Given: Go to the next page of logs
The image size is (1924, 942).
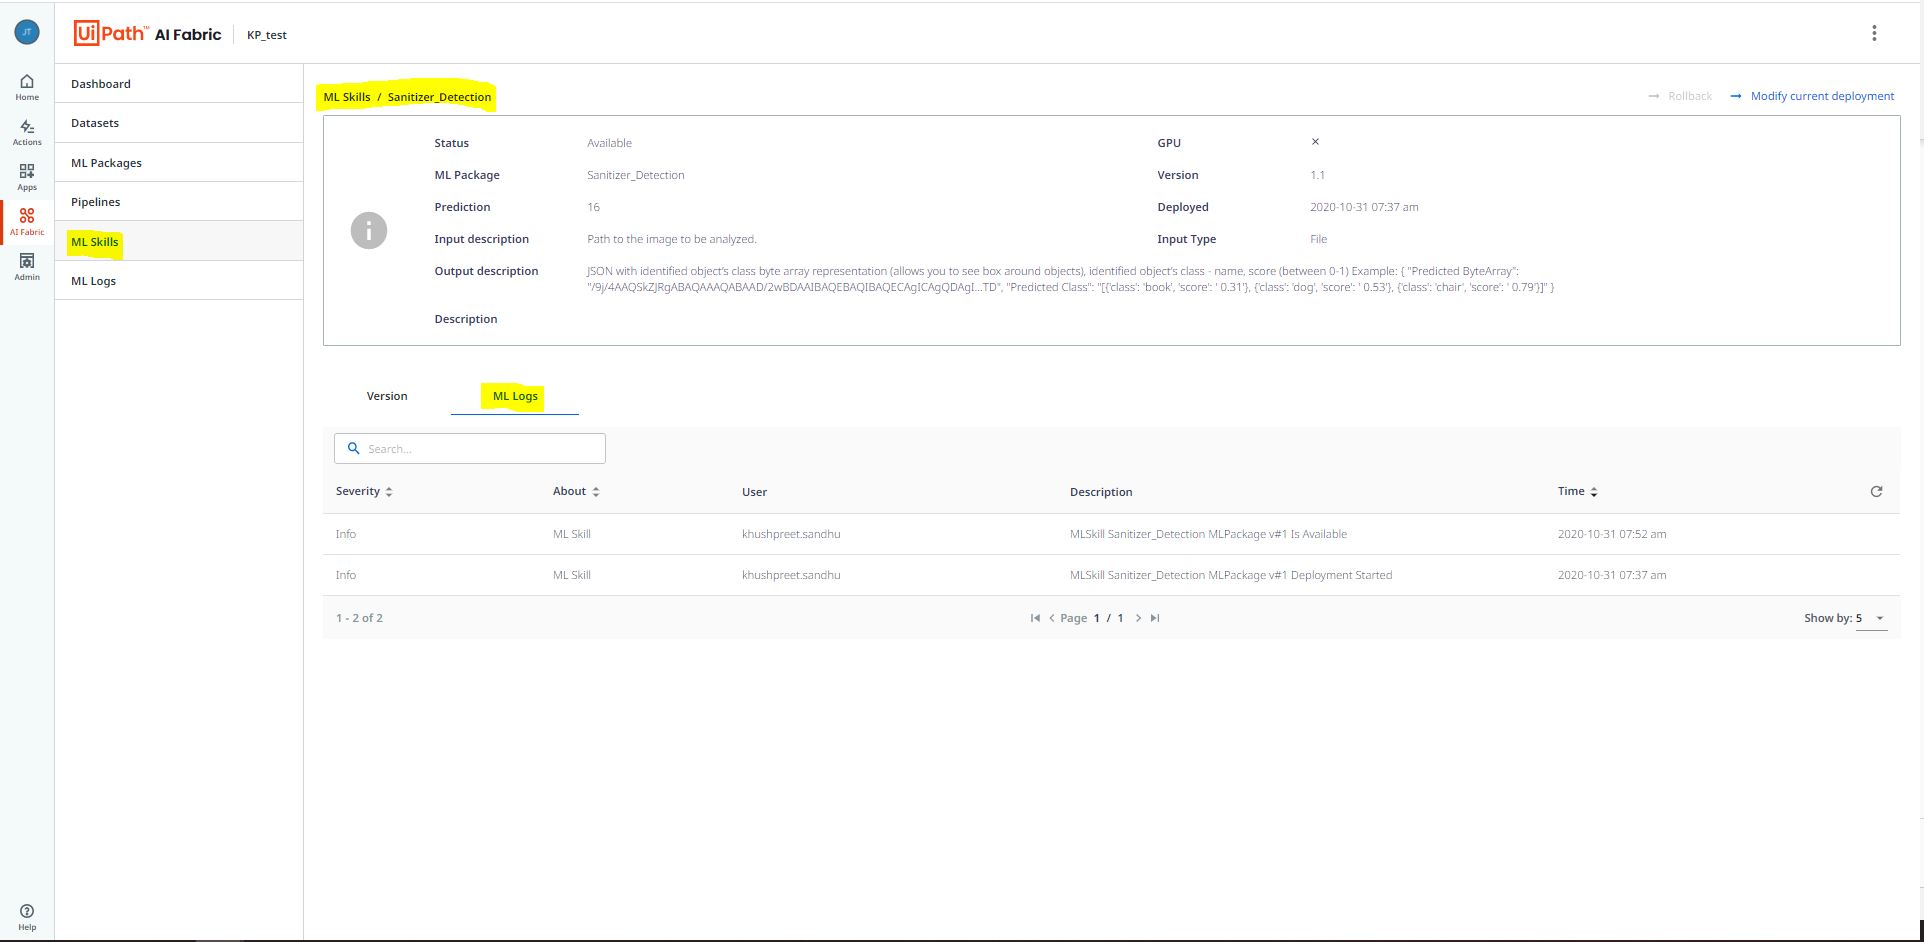Looking at the screenshot, I should click(x=1138, y=618).
